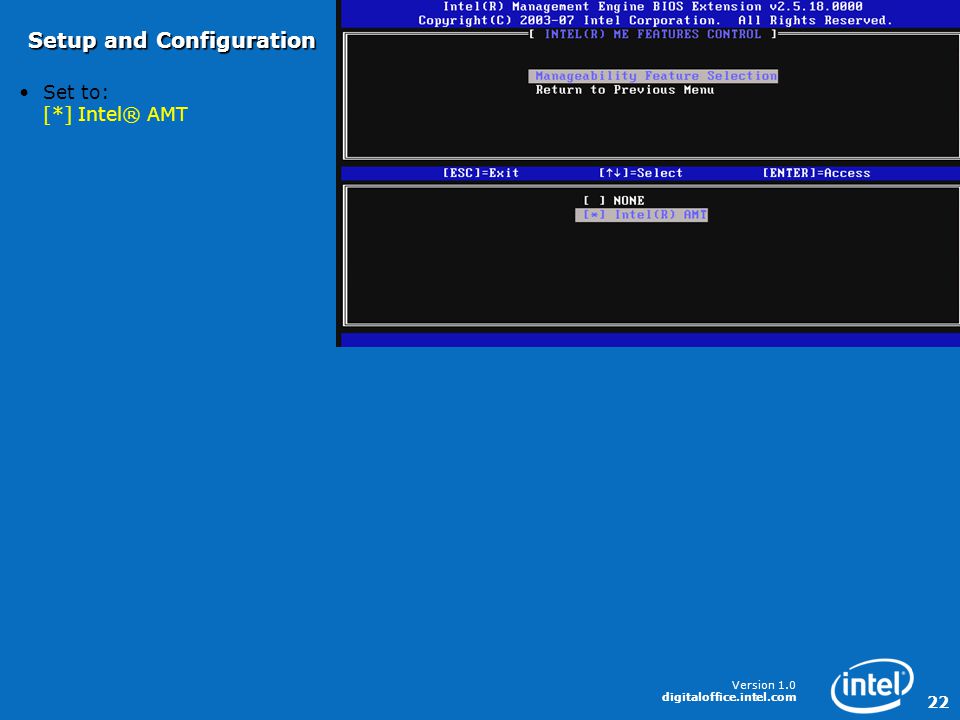Open the digitaloffice.intel.com link

coord(729,697)
